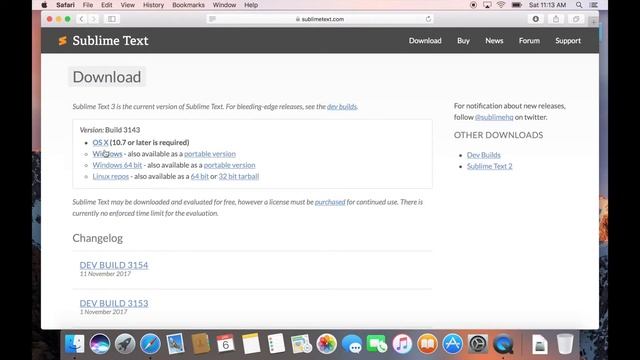Open the Support nav link
The image size is (640, 360).
[568, 40]
